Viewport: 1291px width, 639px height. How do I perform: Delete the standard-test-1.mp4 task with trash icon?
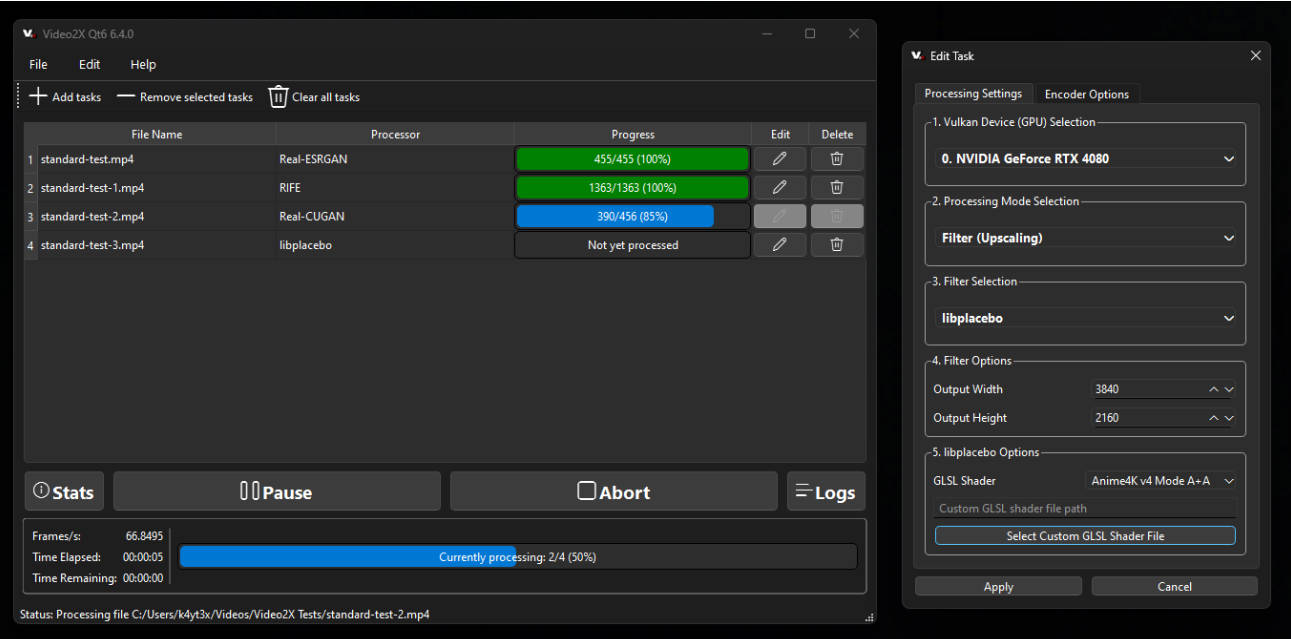837,187
